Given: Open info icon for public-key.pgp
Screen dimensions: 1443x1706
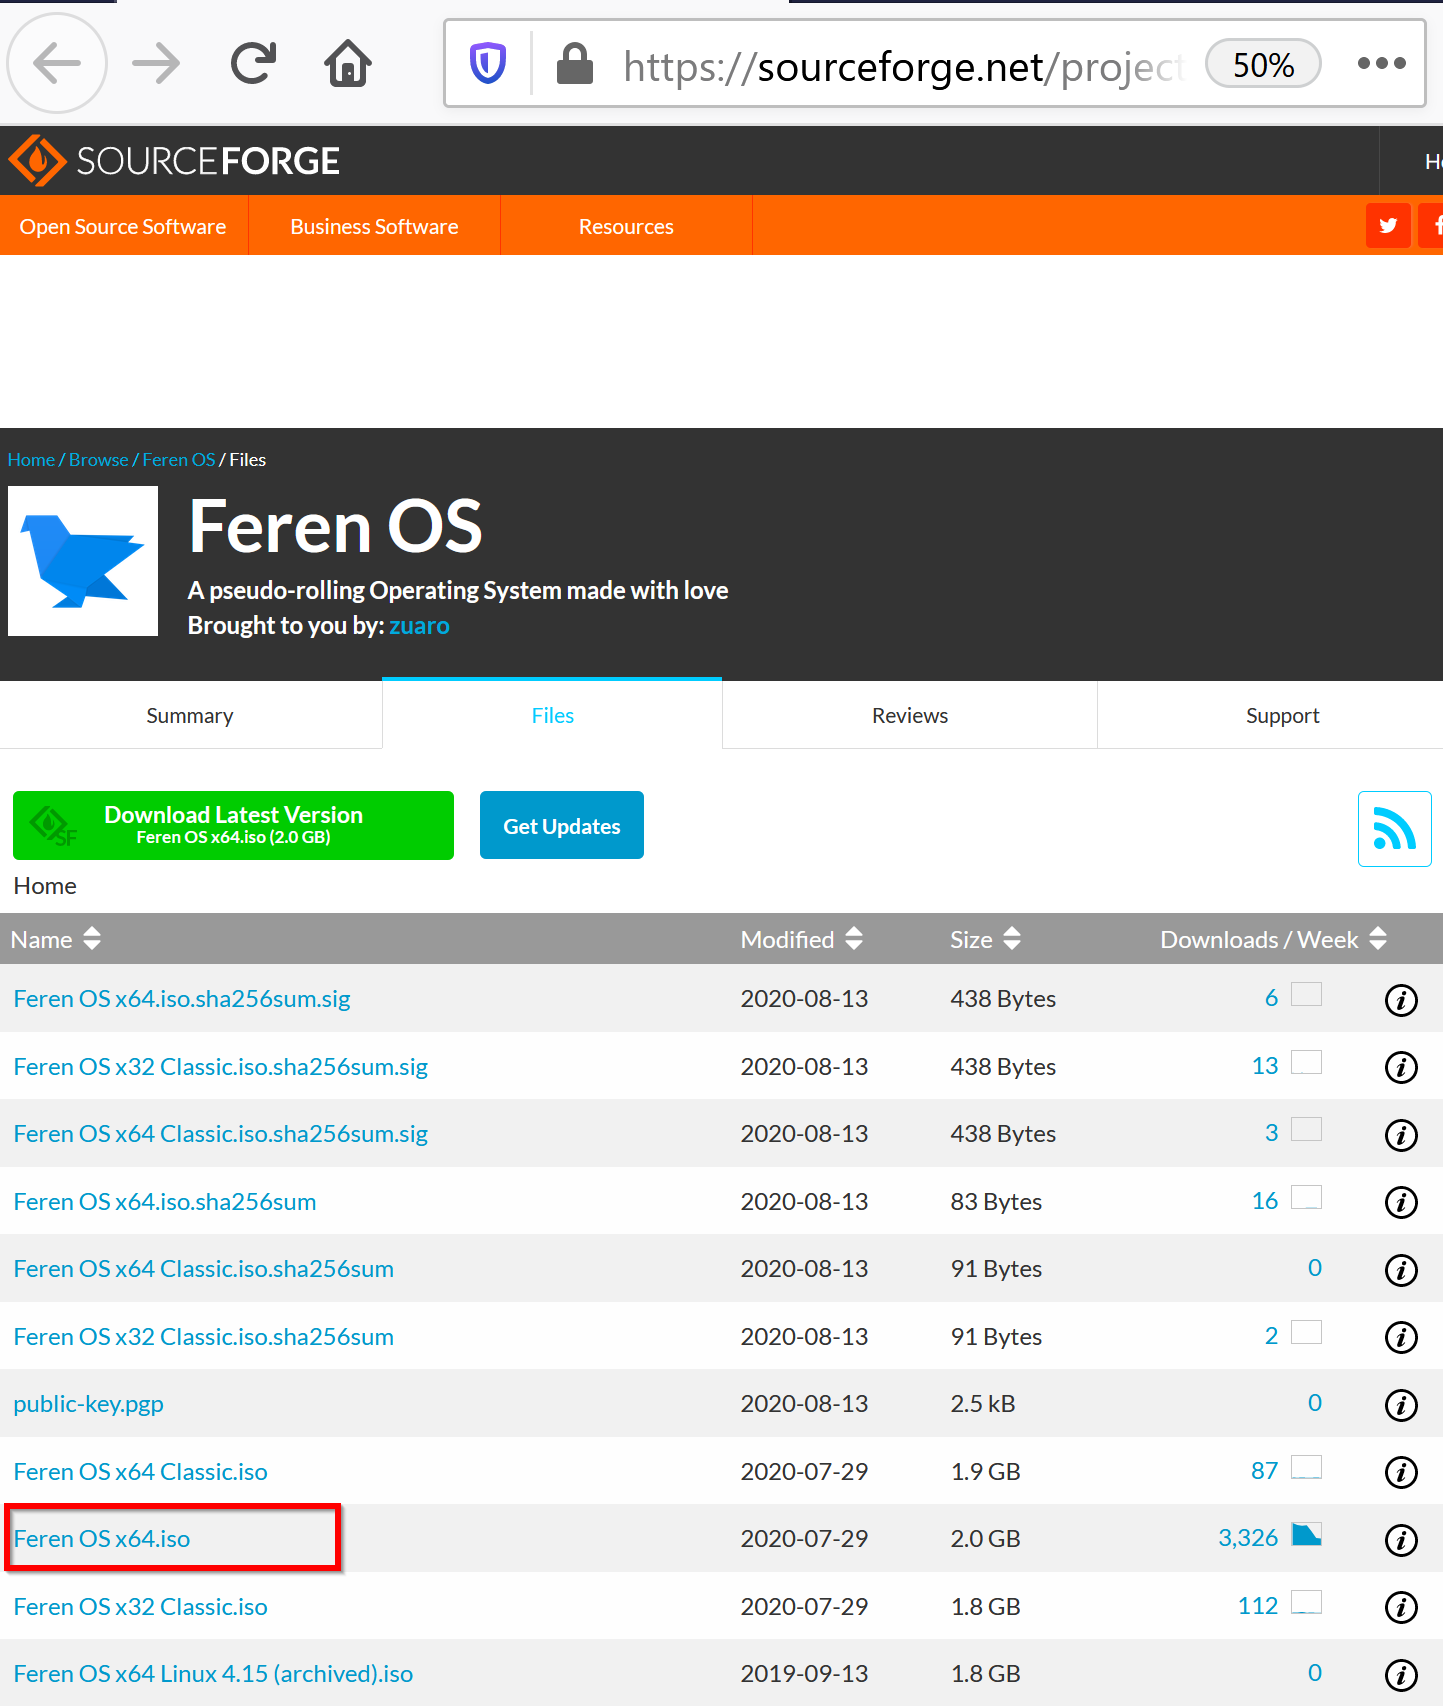Looking at the screenshot, I should coord(1401,1404).
